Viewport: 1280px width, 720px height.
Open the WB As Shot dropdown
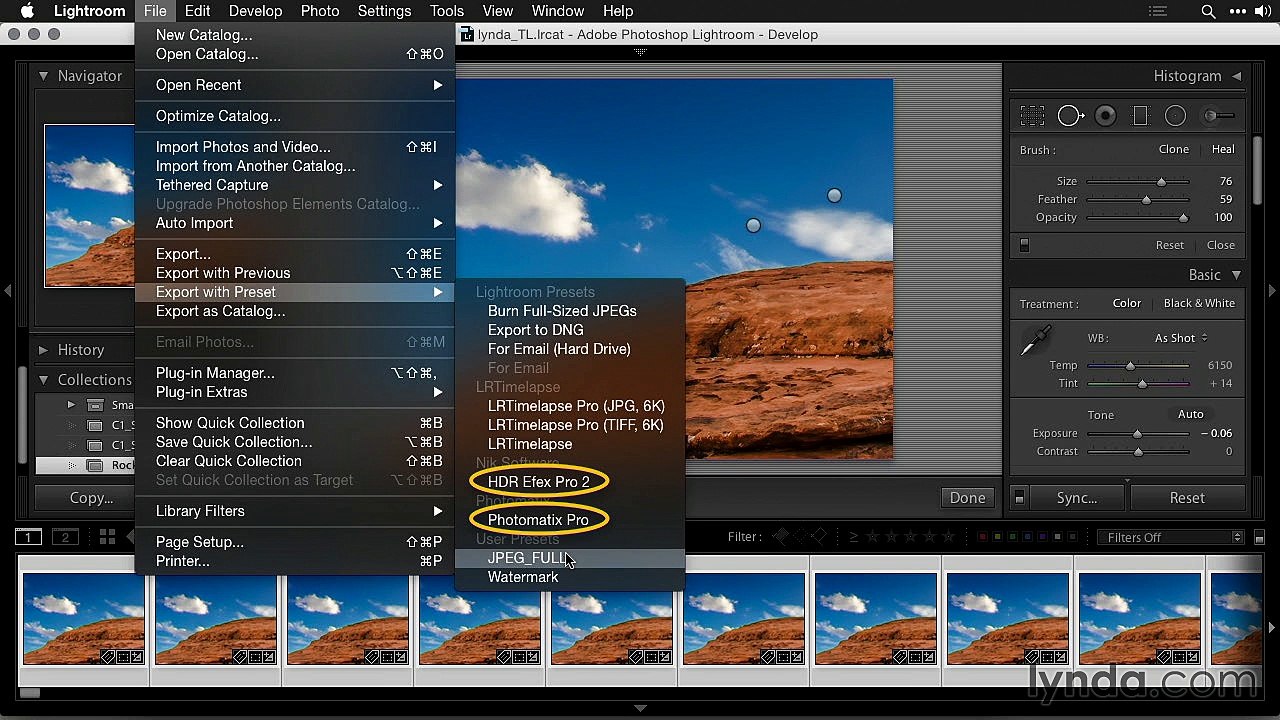pyautogui.click(x=1181, y=338)
